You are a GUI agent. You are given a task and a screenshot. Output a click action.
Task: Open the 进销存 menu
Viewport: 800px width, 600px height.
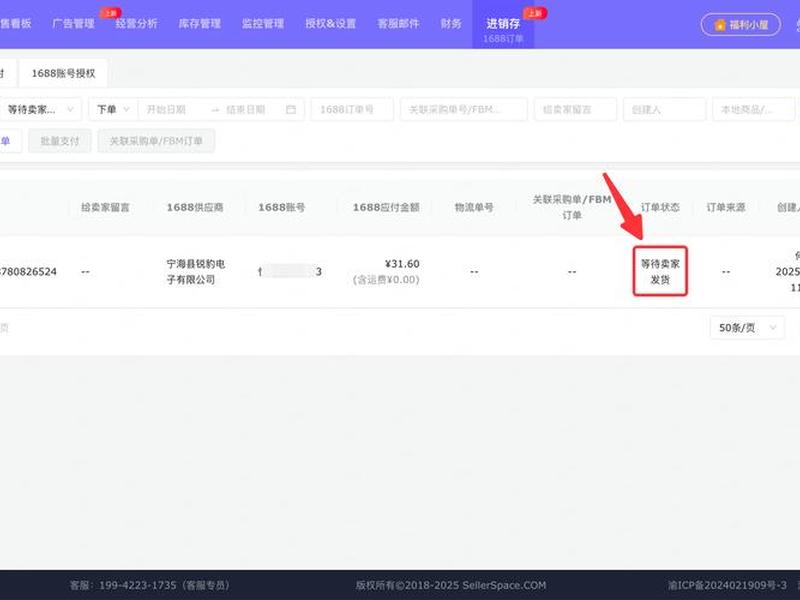point(503,24)
